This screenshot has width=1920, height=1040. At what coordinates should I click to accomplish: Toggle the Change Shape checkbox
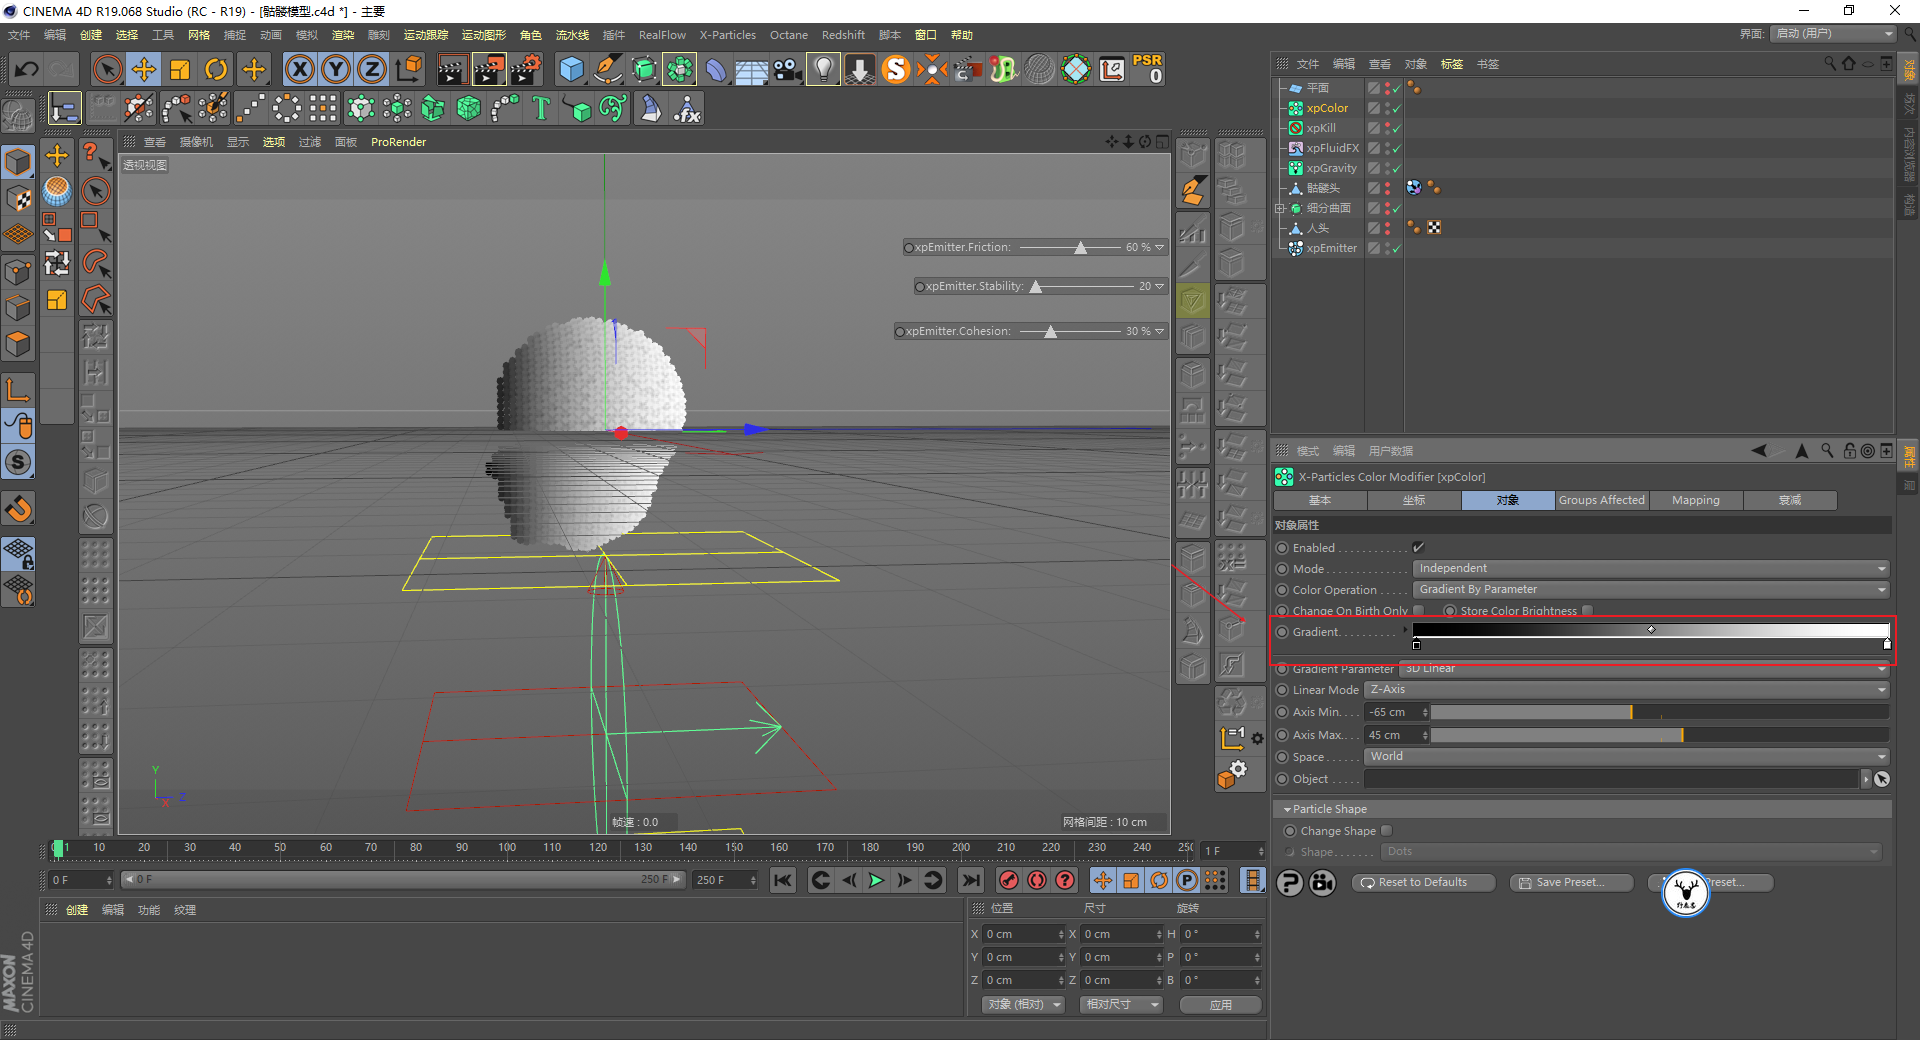[x=1386, y=830]
